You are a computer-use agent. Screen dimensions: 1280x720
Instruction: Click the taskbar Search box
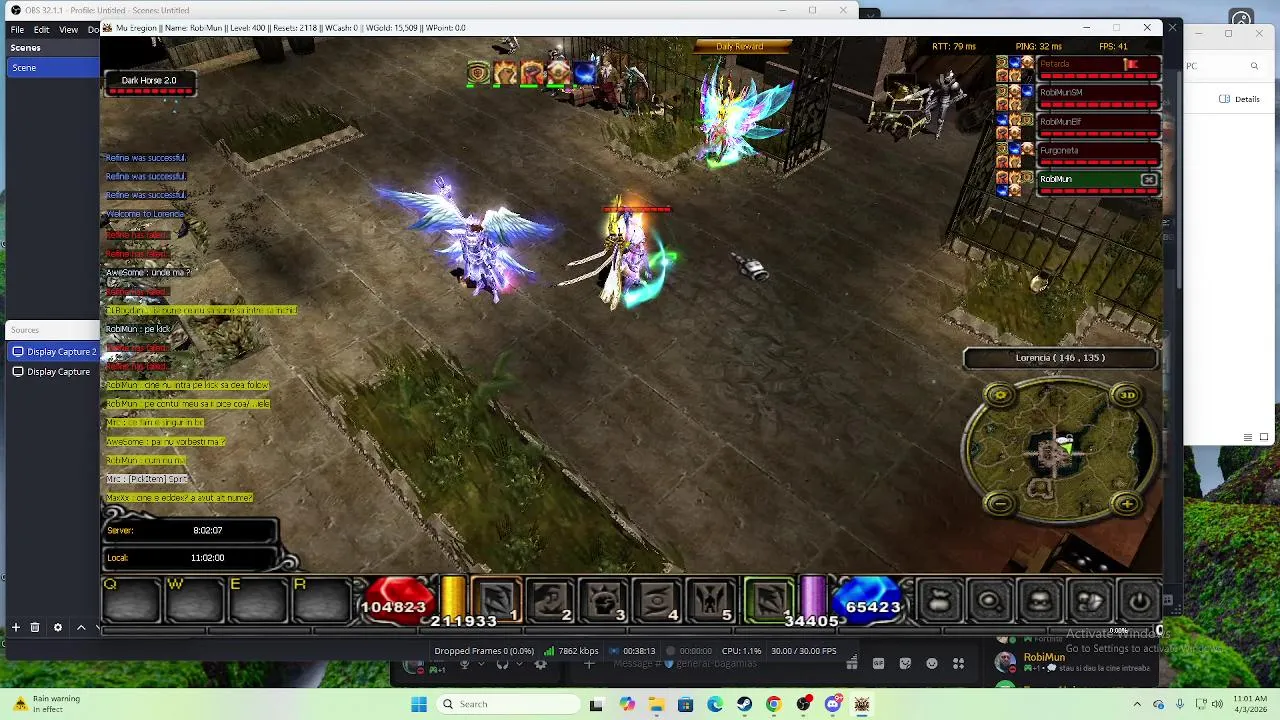click(508, 704)
